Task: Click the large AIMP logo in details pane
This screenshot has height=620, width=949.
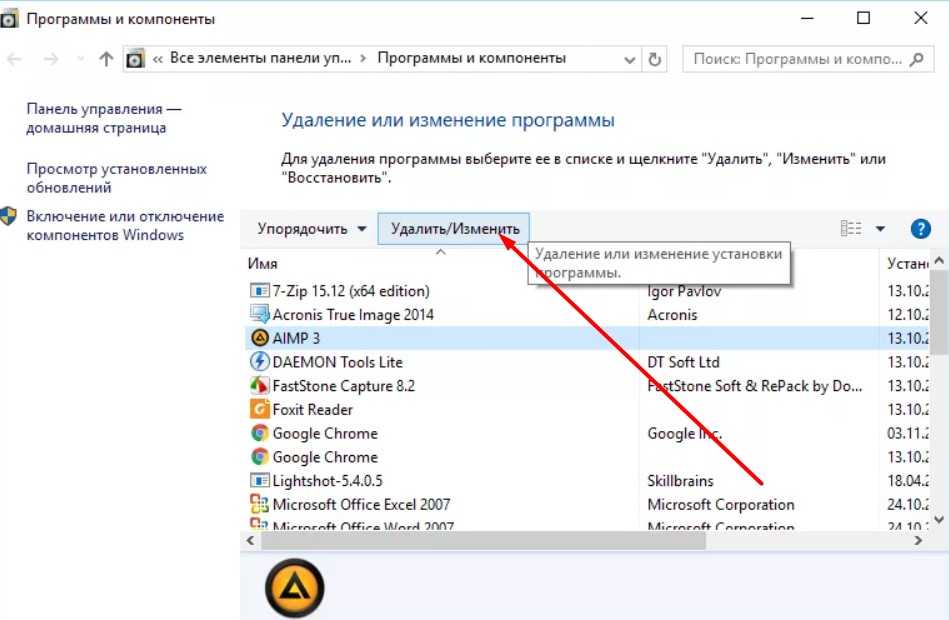Action: pyautogui.click(x=295, y=588)
